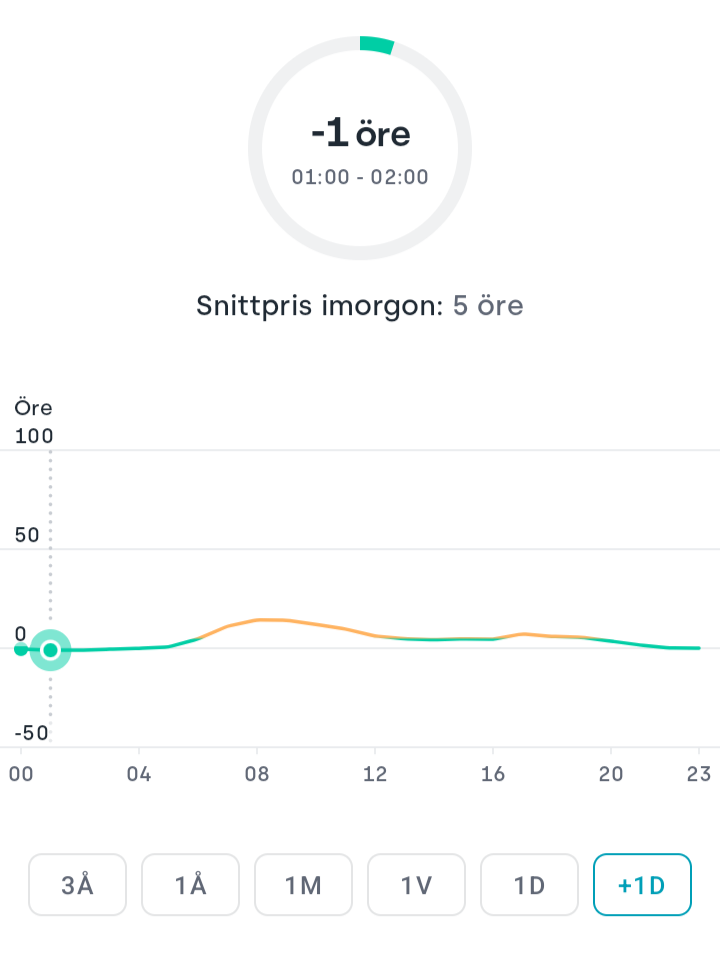Click the 04 hour axis label
This screenshot has width=720, height=956.
(139, 774)
